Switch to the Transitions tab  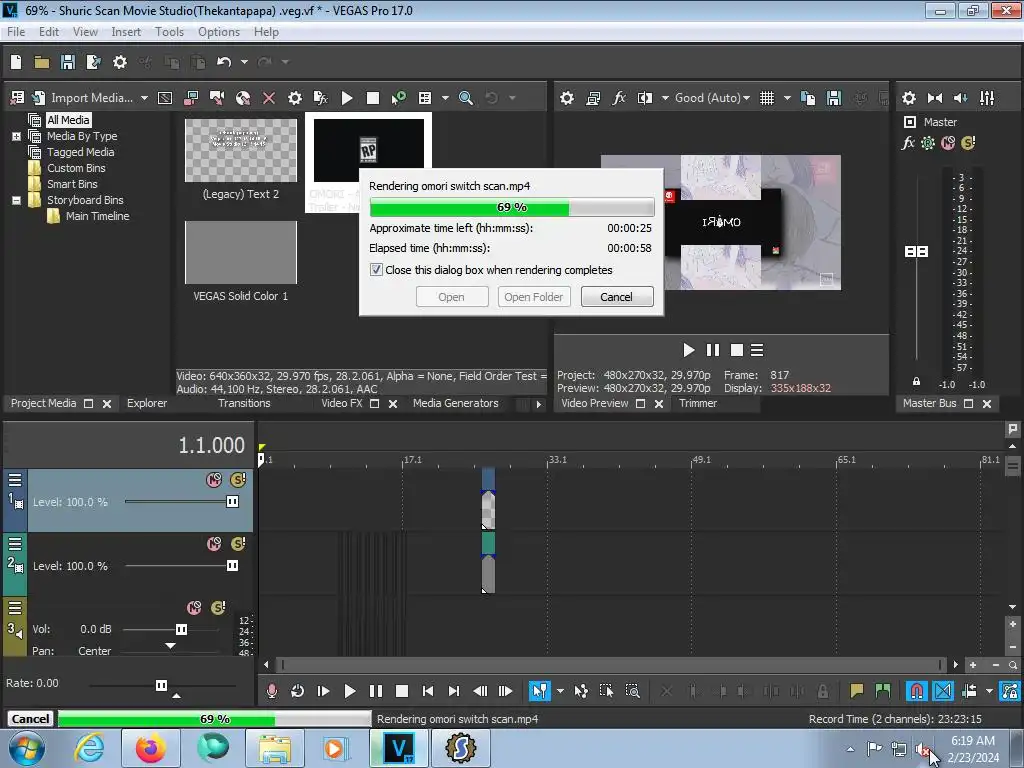pos(244,404)
